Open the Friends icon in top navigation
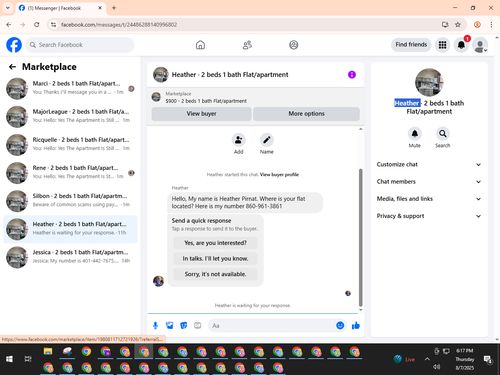The width and height of the screenshot is (500, 375). [247, 45]
